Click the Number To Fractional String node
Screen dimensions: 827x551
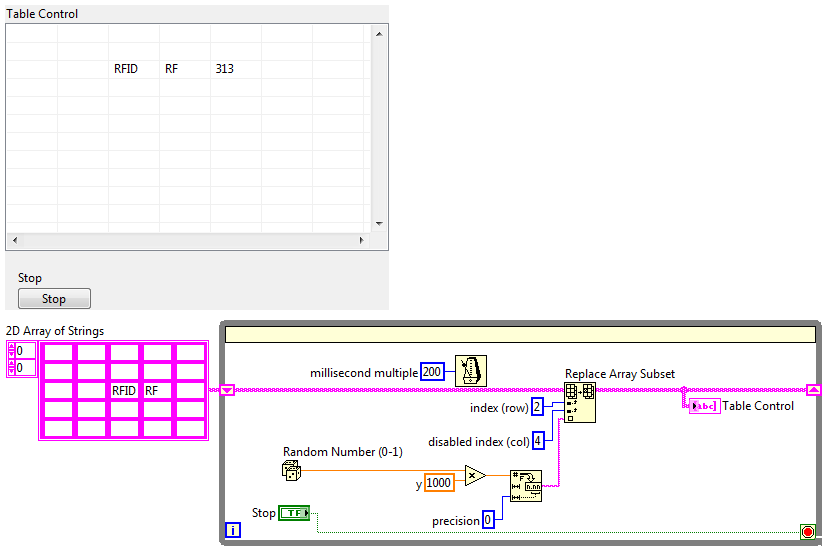(526, 485)
